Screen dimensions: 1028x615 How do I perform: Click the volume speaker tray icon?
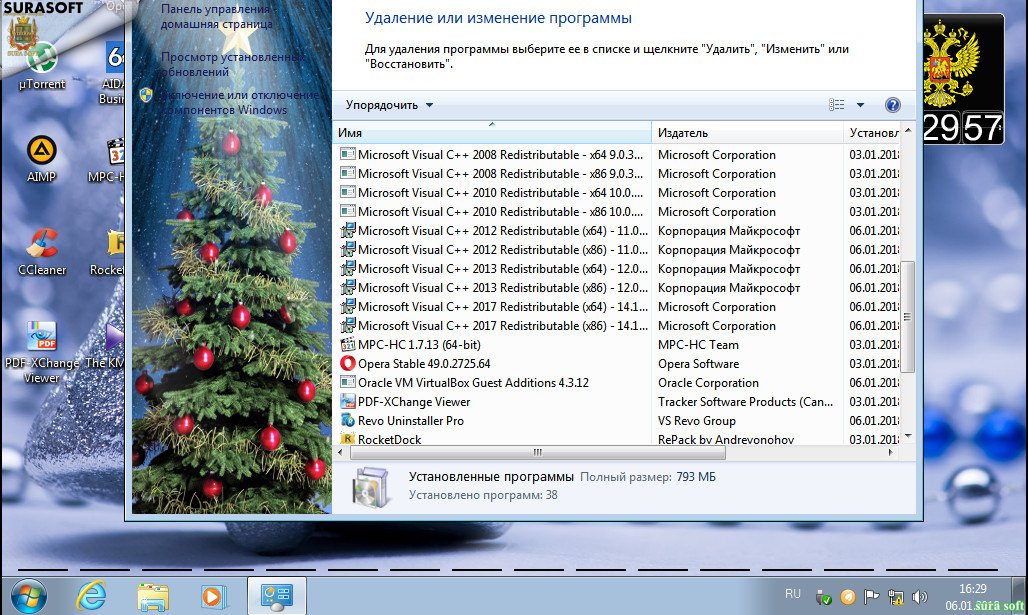pyautogui.click(x=920, y=597)
